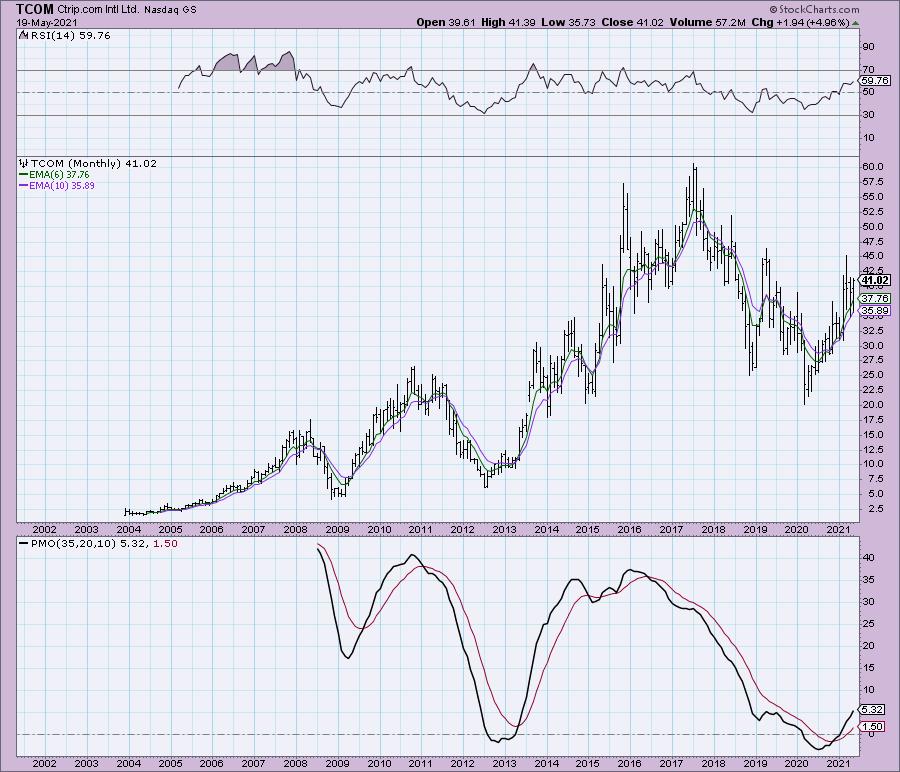The height and width of the screenshot is (772, 900).
Task: Click the StockCharts.com logo text
Action: [x=819, y=9]
